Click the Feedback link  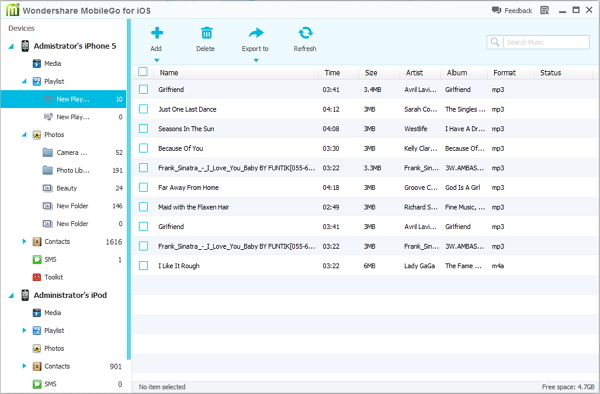tap(518, 11)
